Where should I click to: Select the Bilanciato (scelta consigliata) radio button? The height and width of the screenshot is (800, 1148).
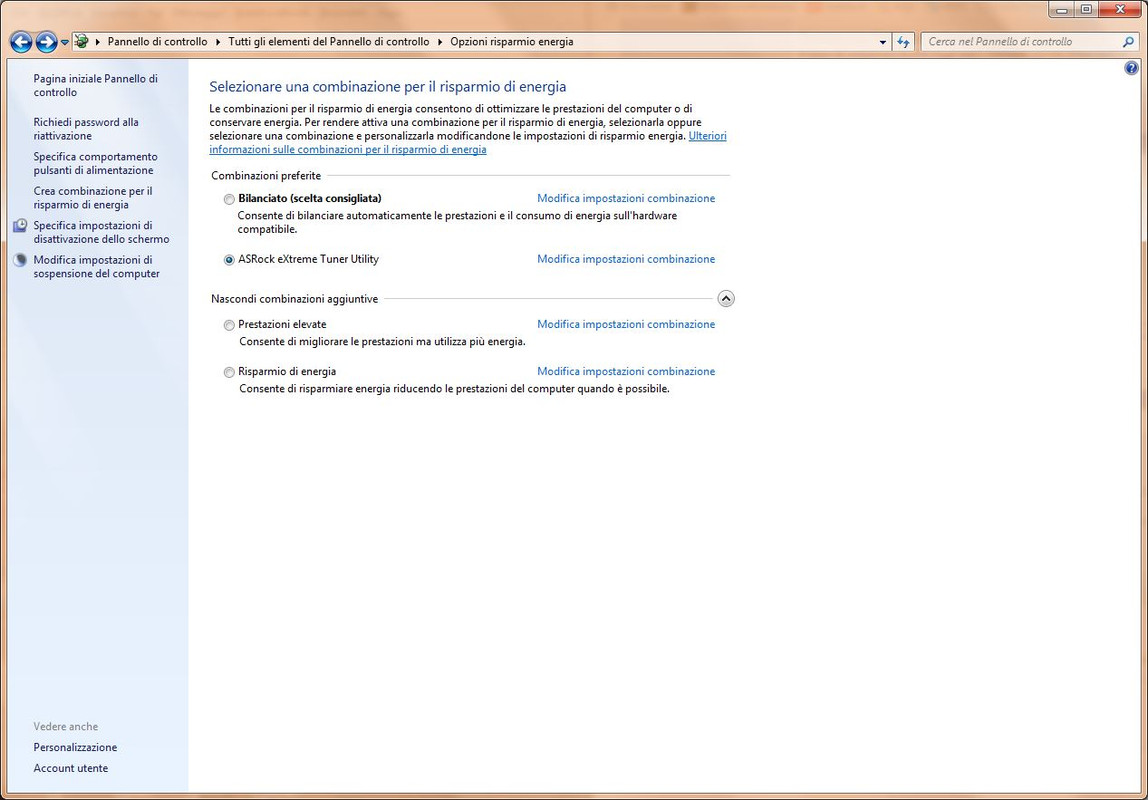[x=229, y=199]
